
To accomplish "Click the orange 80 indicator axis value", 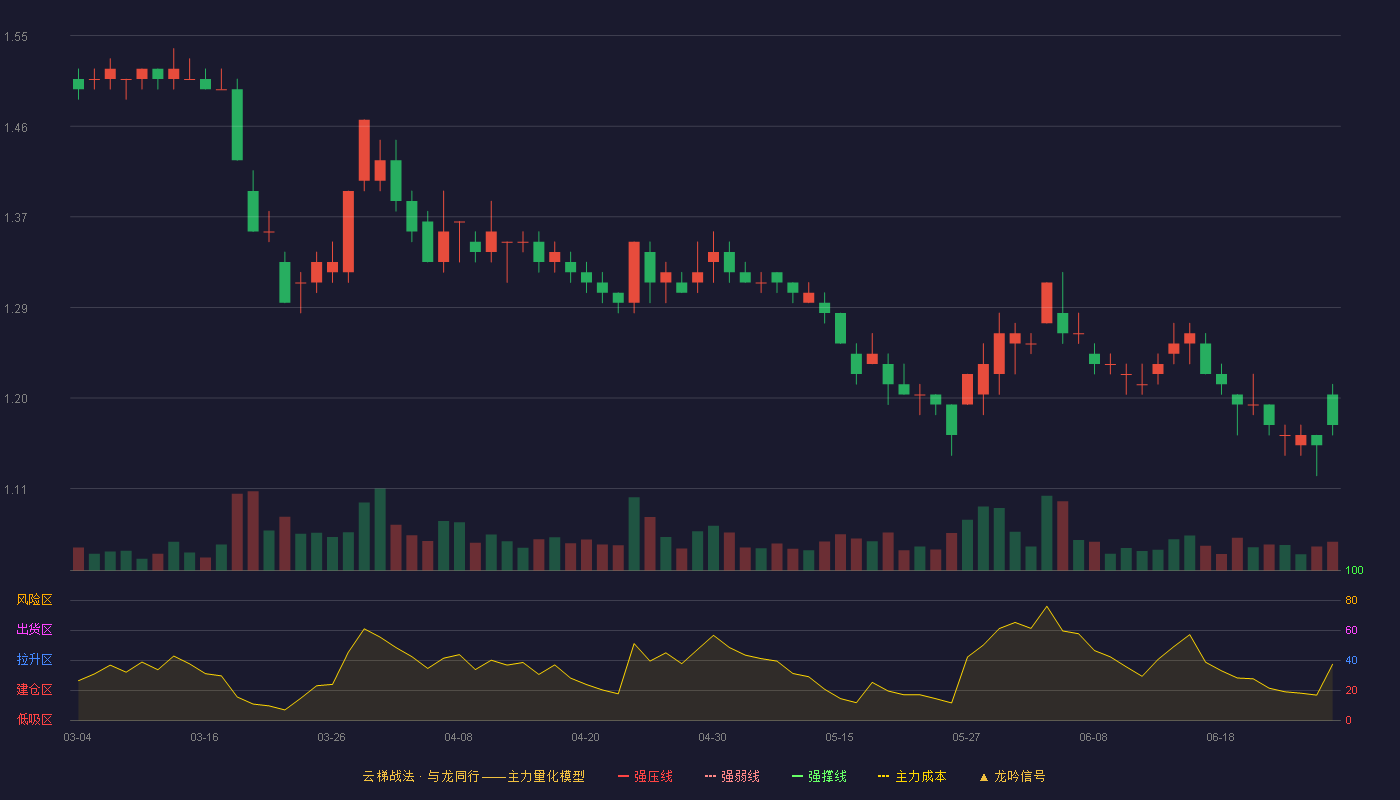I will [x=1351, y=600].
